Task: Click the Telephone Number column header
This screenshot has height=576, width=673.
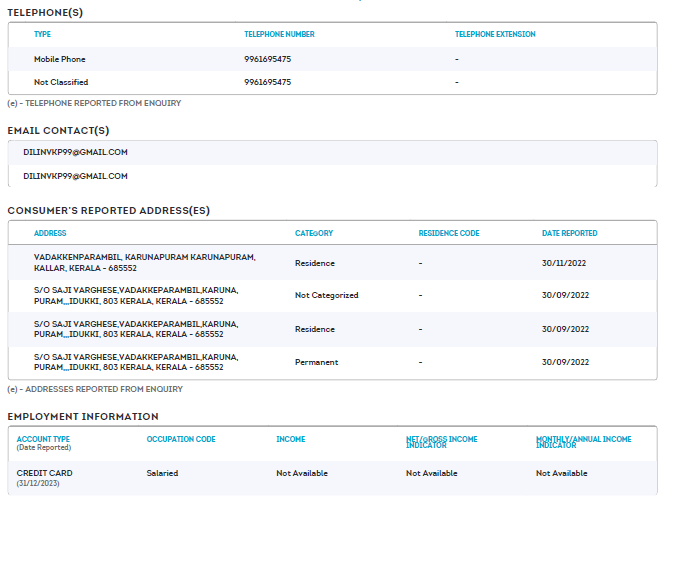Action: pyautogui.click(x=279, y=34)
